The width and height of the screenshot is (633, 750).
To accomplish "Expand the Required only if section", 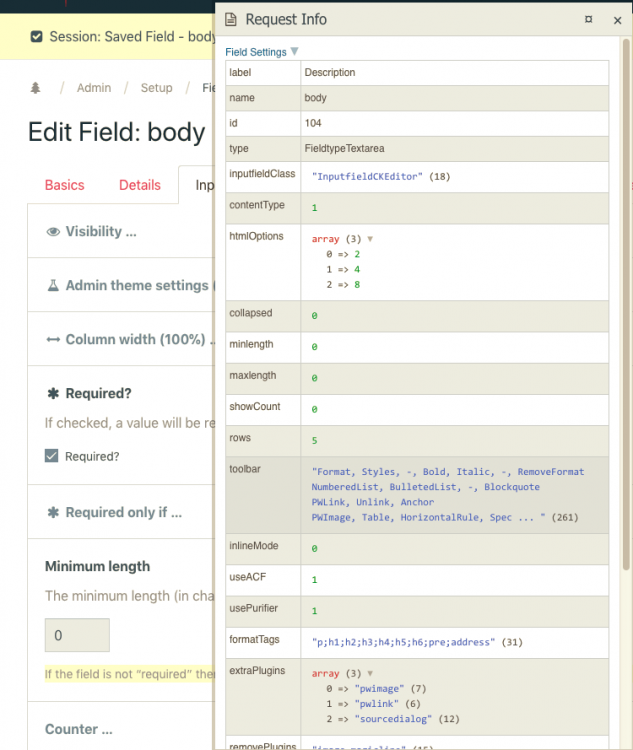I will (x=123, y=512).
